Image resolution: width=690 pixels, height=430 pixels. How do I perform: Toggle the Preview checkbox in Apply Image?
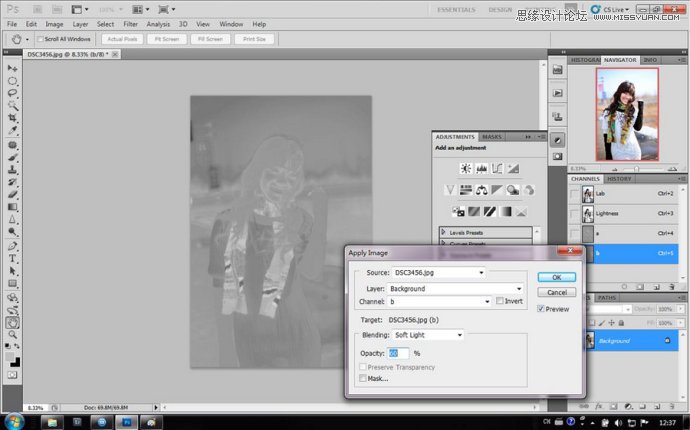pos(542,309)
